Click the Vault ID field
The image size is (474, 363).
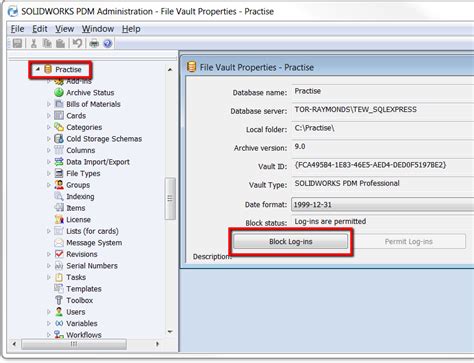383,165
